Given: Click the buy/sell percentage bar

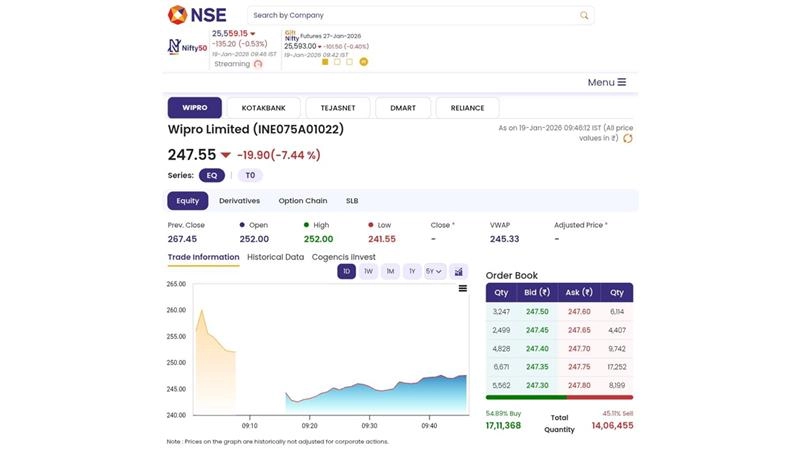Looking at the screenshot, I should pos(559,397).
